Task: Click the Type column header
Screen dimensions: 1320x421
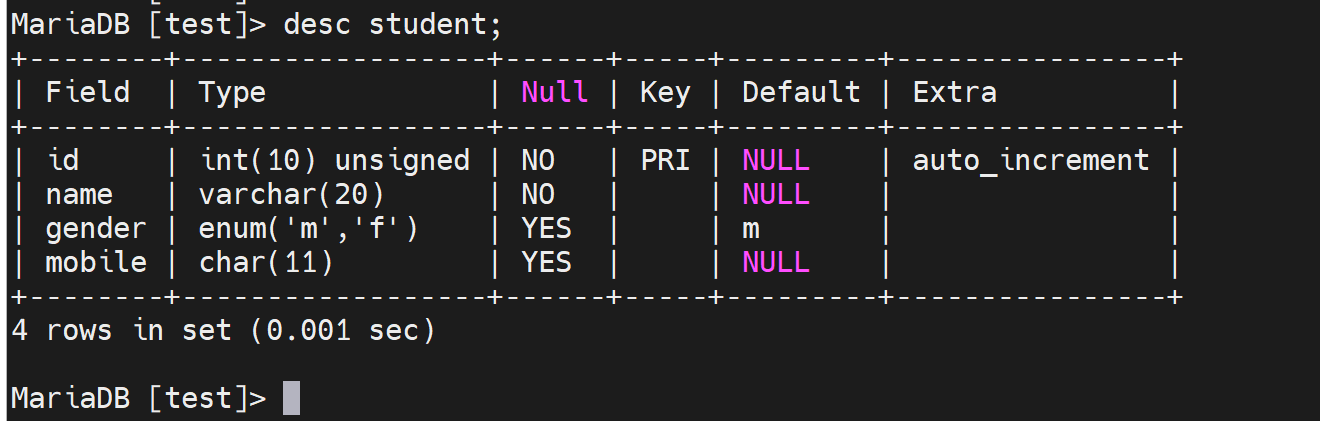Action: (x=232, y=93)
